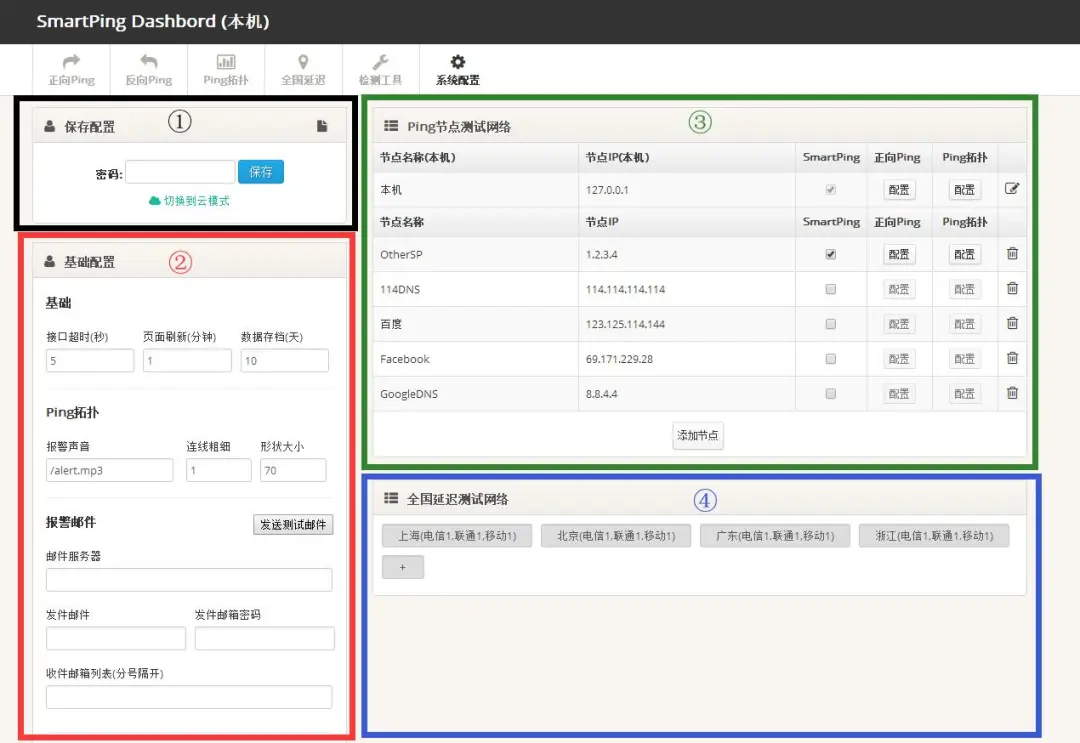Image resolution: width=1080 pixels, height=743 pixels.
Task: Focus the 密码 input field
Action: [x=180, y=172]
